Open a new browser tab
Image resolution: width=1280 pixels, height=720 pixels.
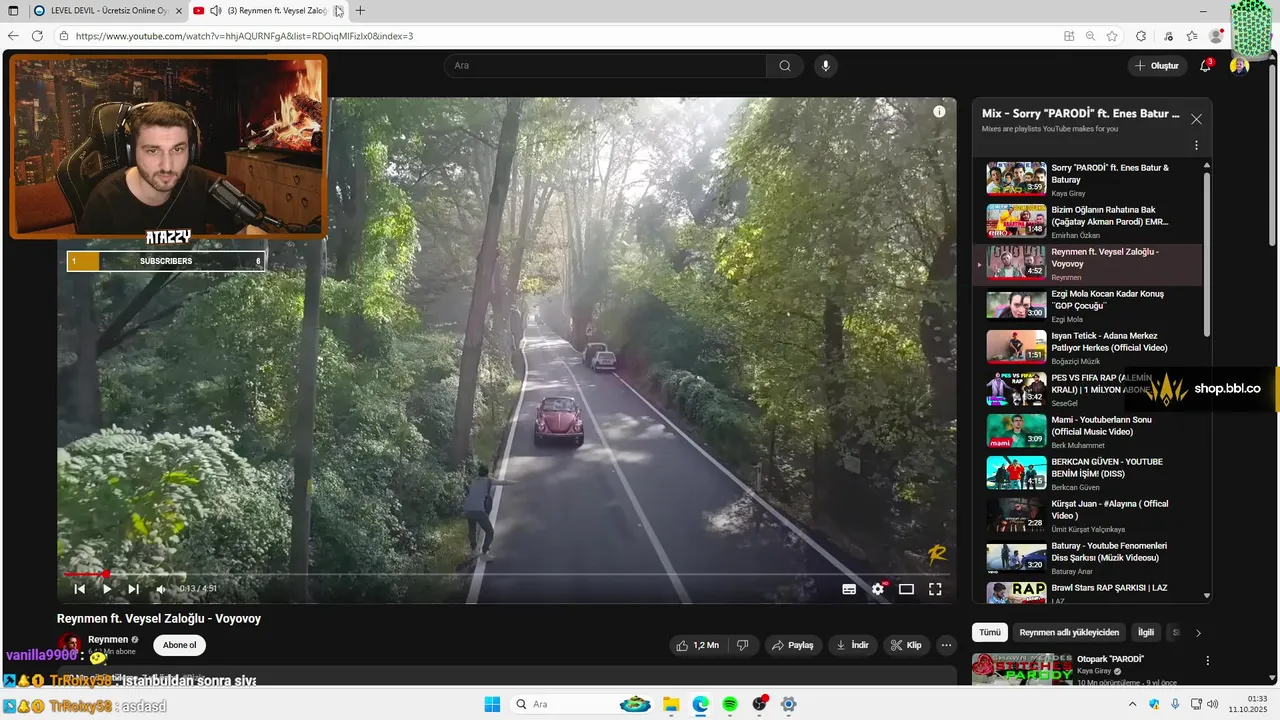pos(360,11)
